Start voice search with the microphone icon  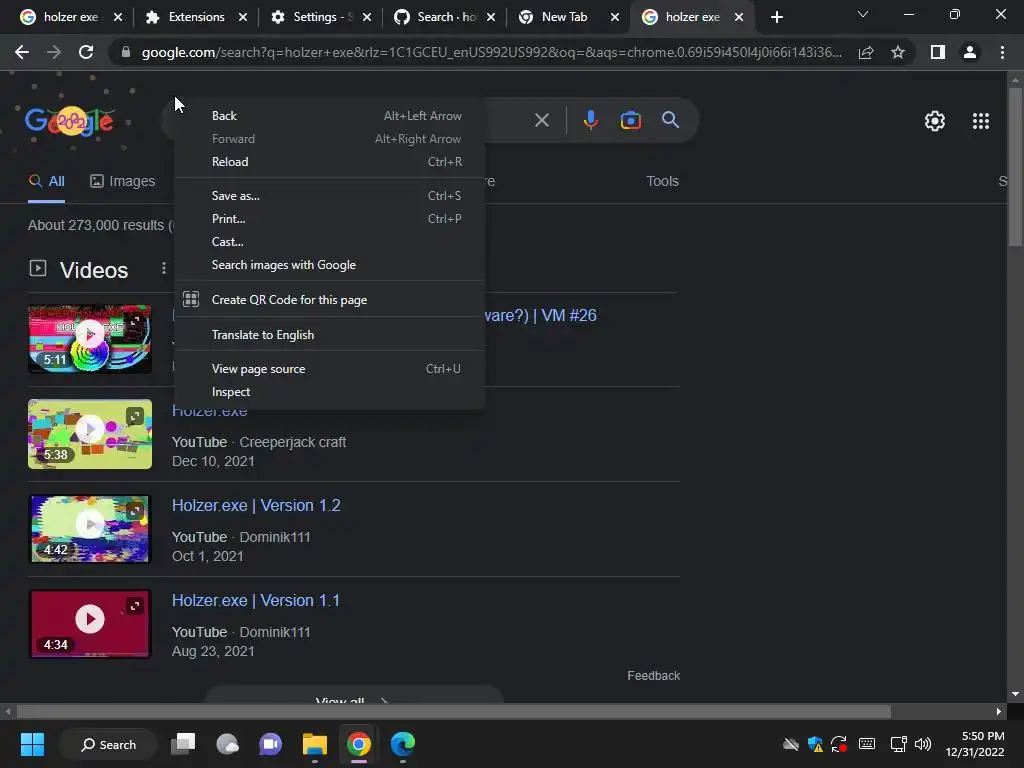[x=590, y=120]
